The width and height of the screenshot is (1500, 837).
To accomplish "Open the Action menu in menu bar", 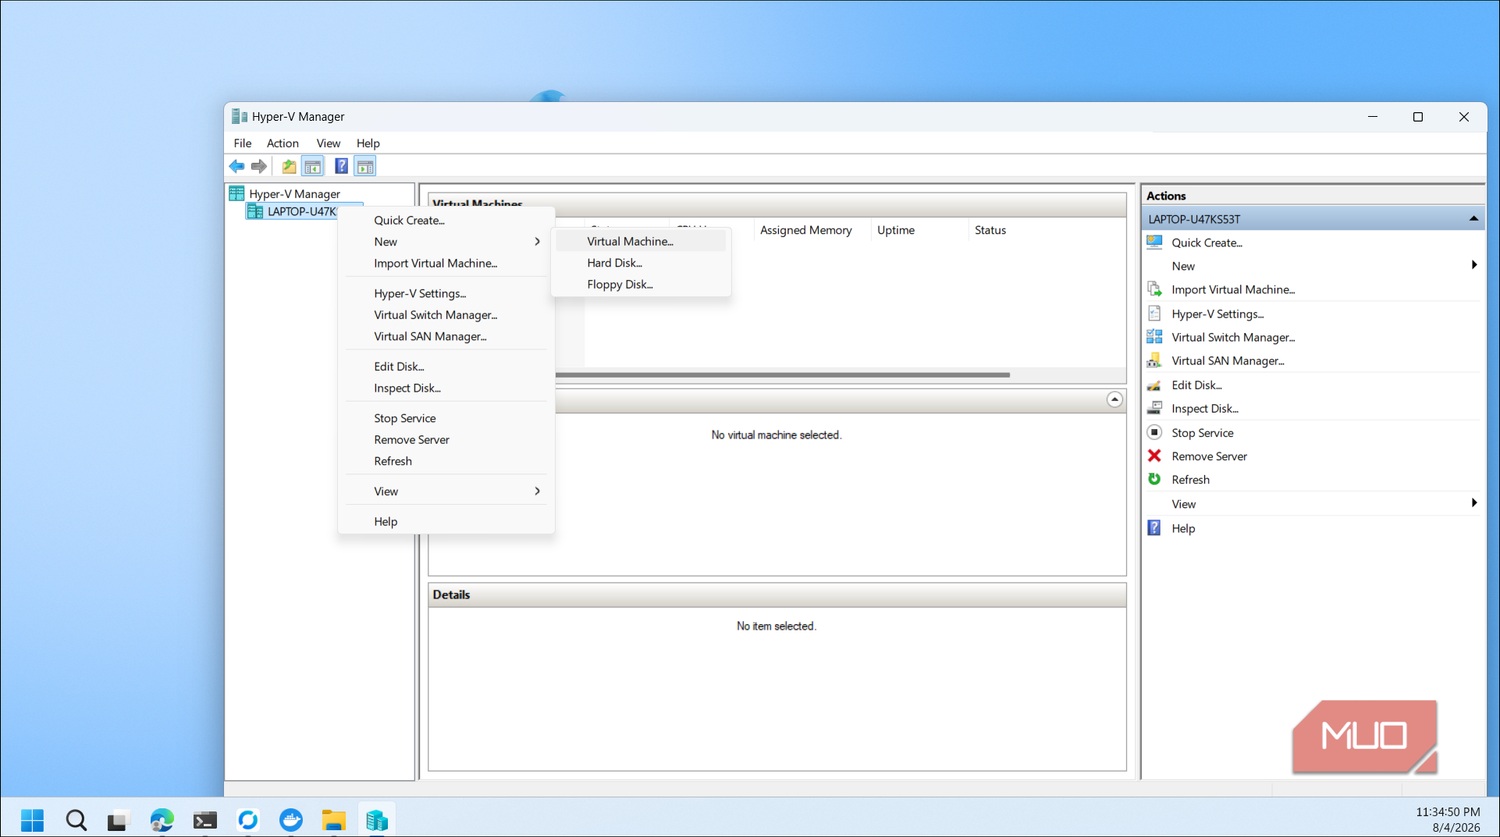I will [x=283, y=143].
